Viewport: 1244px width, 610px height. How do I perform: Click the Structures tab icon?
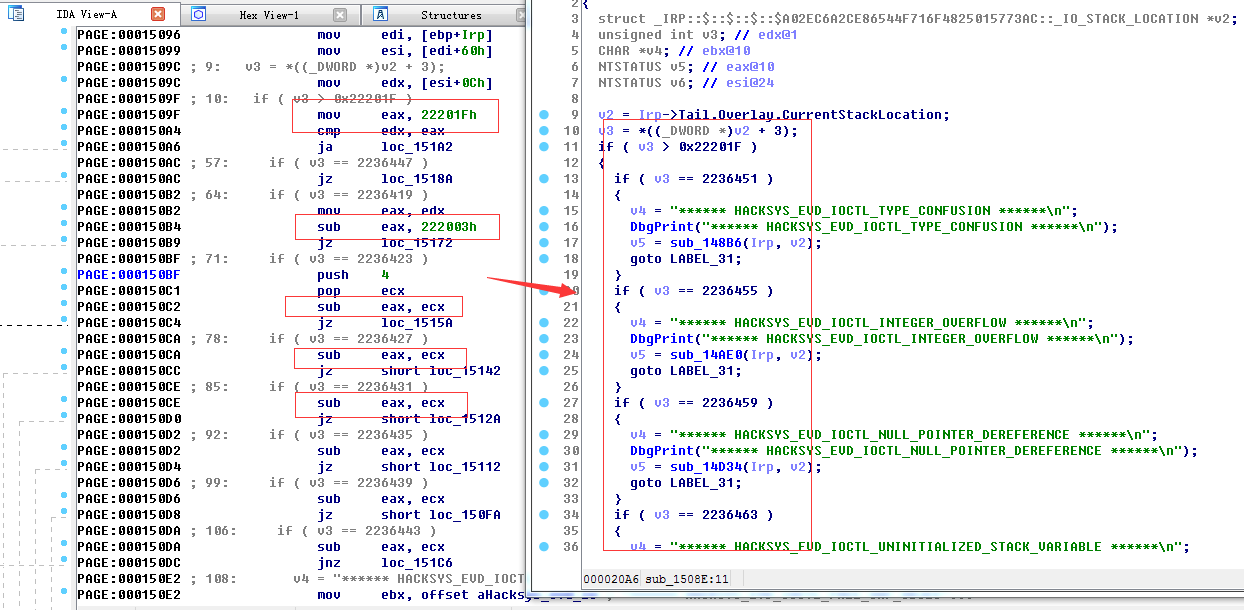pos(380,14)
